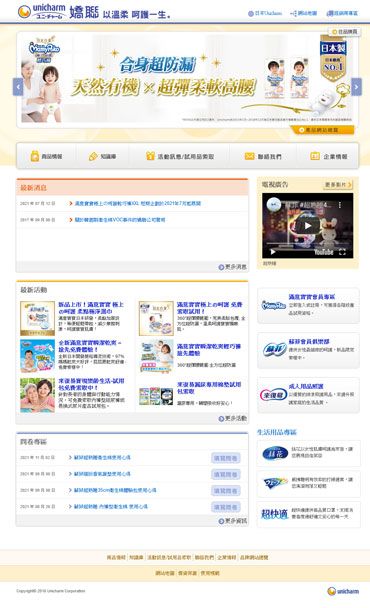Open the 2017 news item about VOC

(x=119, y=219)
